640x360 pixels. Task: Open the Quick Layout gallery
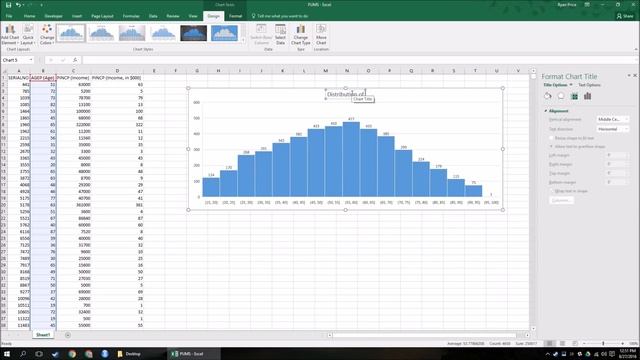28,34
